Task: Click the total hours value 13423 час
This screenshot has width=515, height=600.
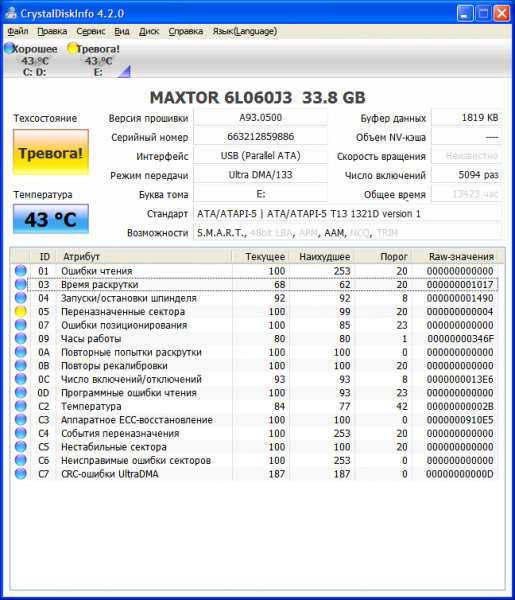Action: 466,194
